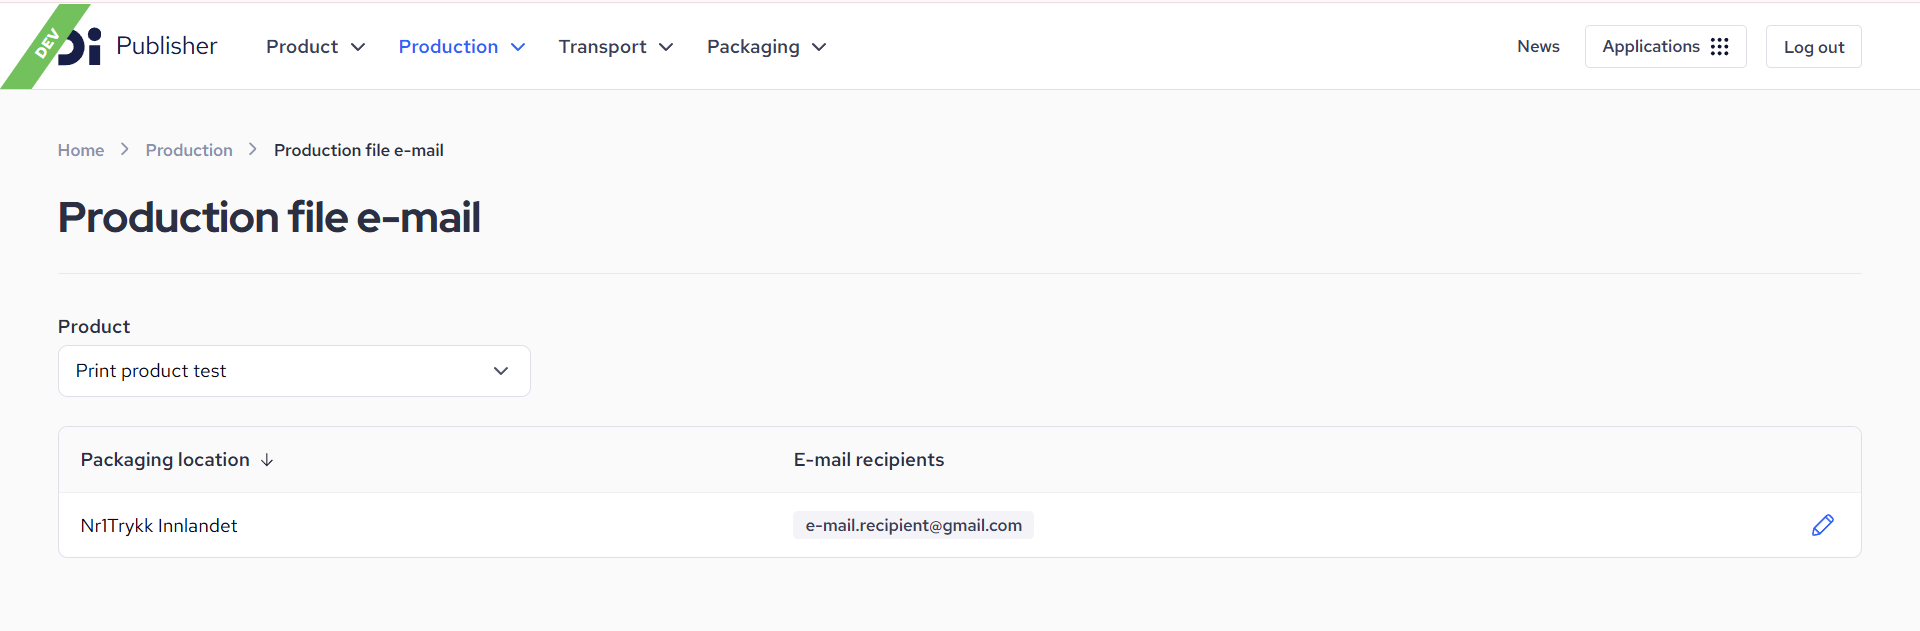Open the Transport navigation menu

(602, 47)
